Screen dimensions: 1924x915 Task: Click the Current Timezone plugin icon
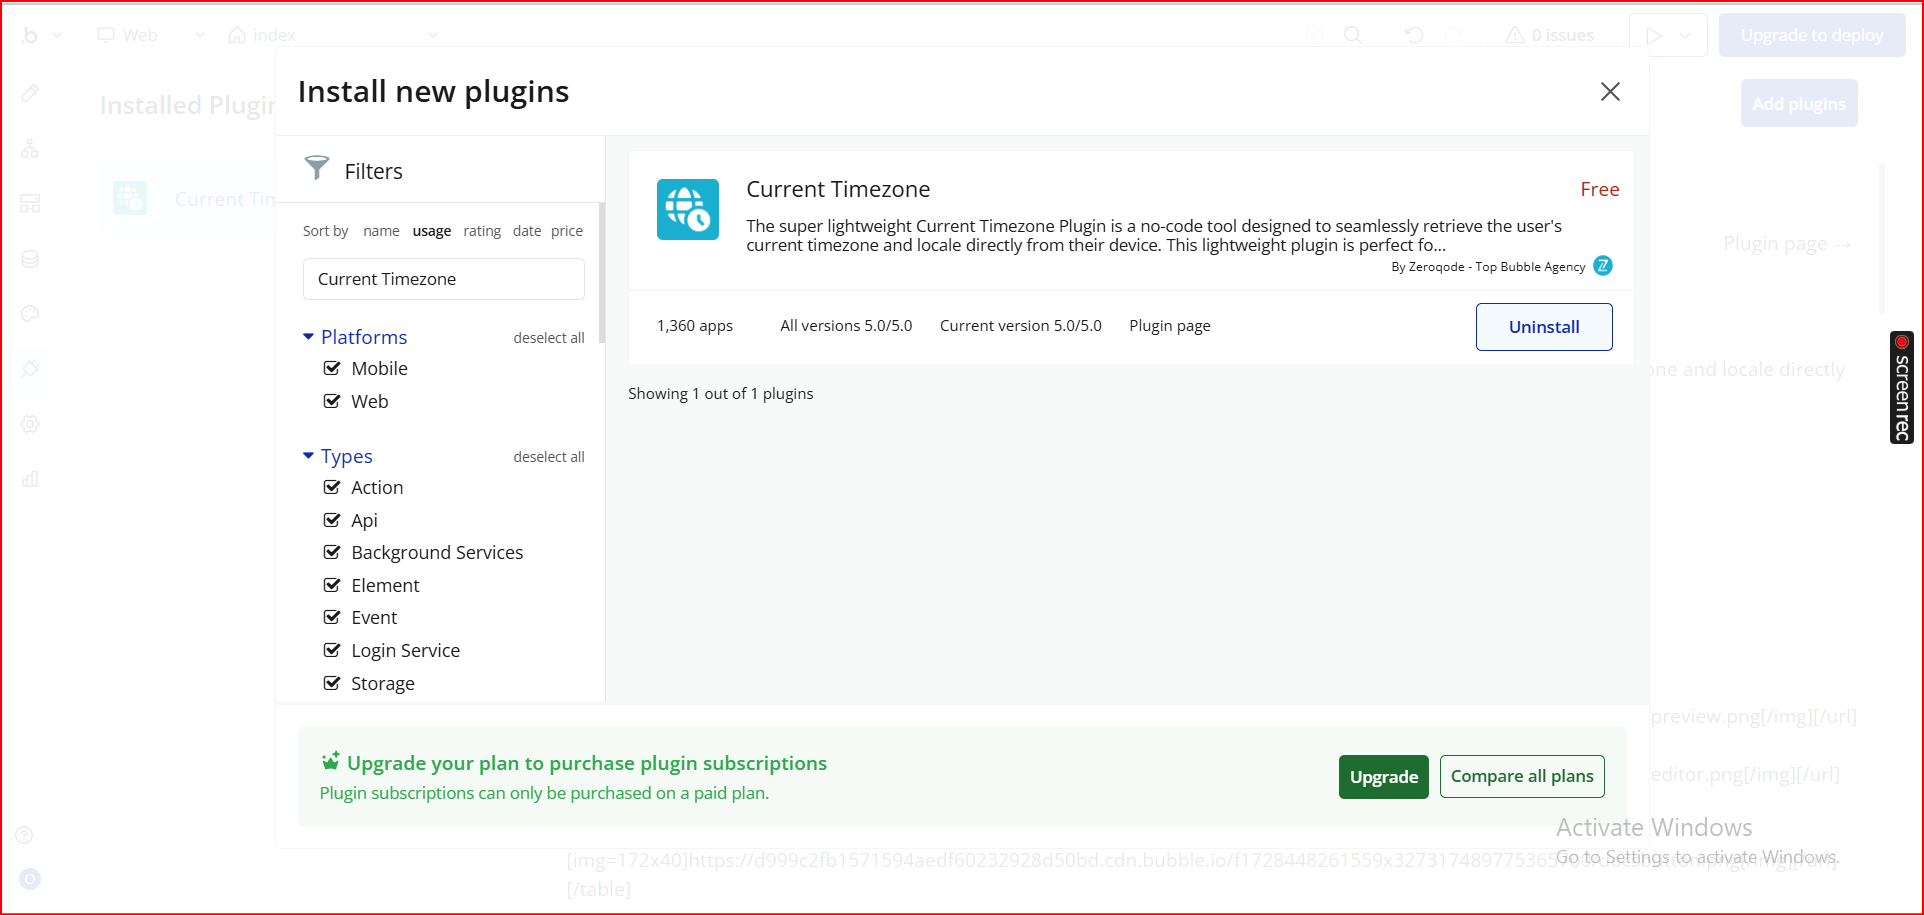tap(687, 209)
